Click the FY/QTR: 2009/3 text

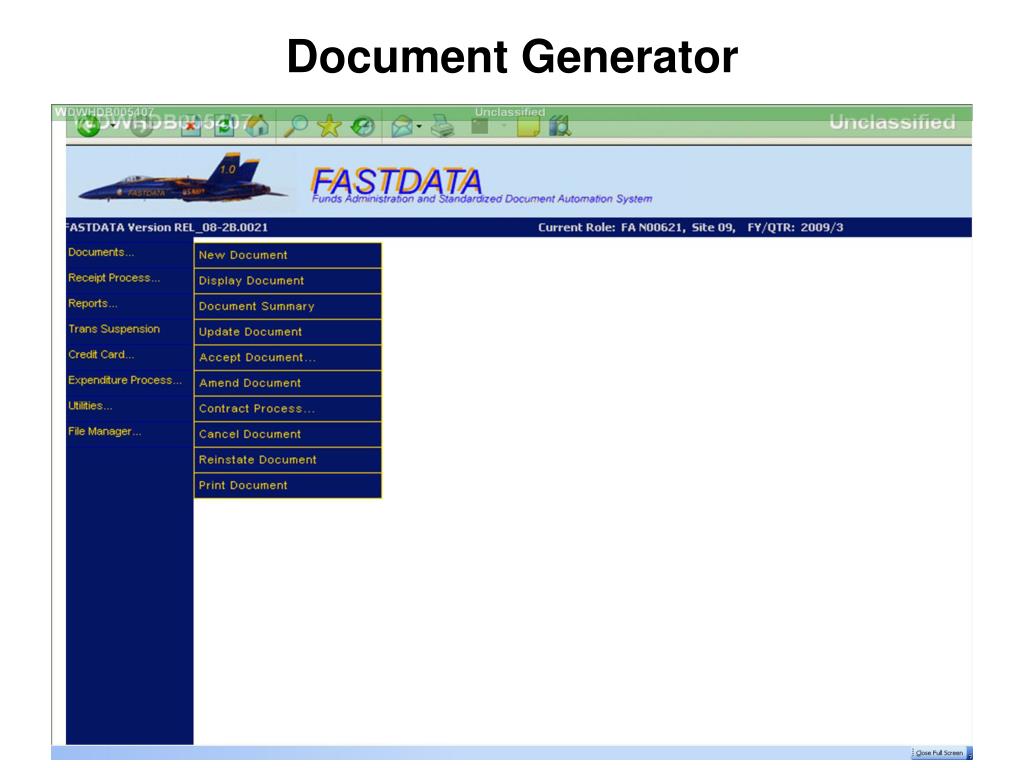point(795,227)
